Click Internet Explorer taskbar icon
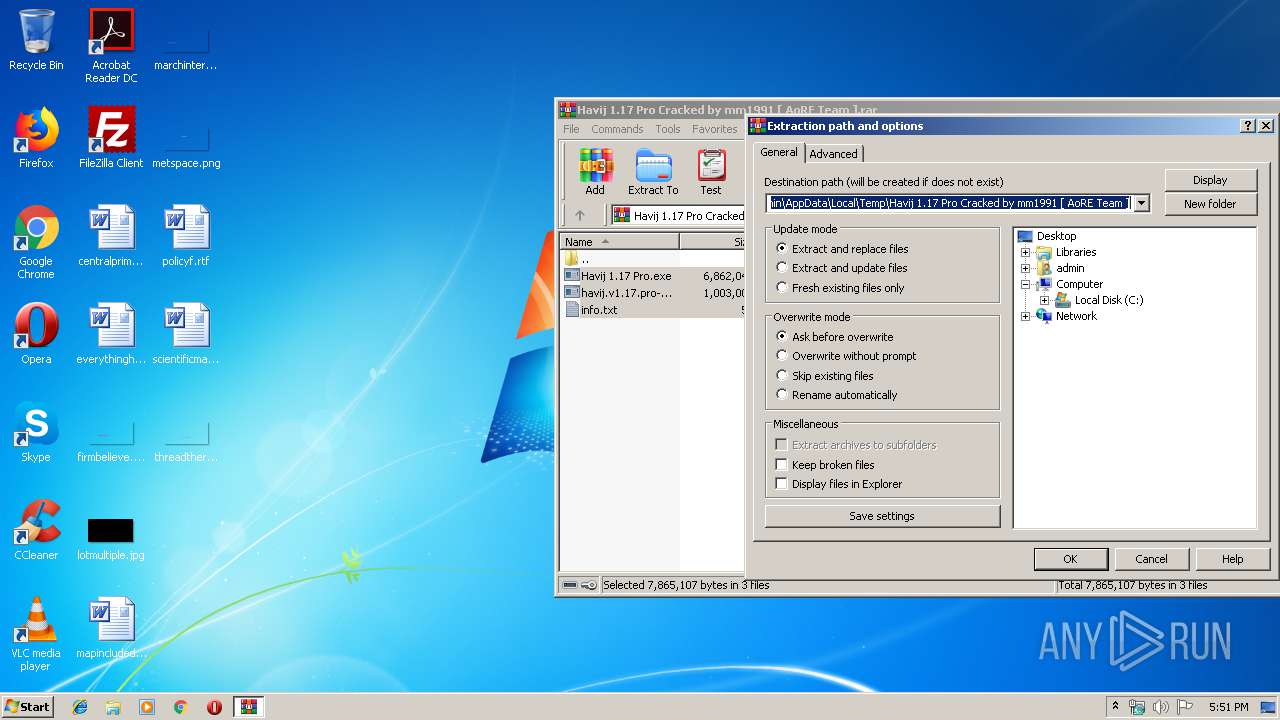Image resolution: width=1280 pixels, height=720 pixels. pyautogui.click(x=80, y=707)
